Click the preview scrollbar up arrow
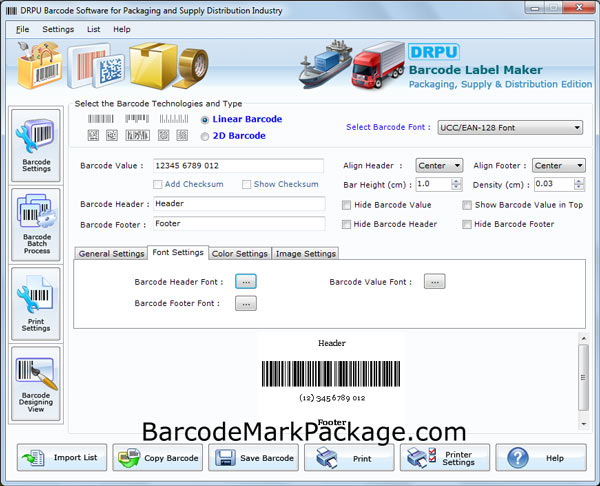The height and width of the screenshot is (486, 600). pyautogui.click(x=584, y=338)
